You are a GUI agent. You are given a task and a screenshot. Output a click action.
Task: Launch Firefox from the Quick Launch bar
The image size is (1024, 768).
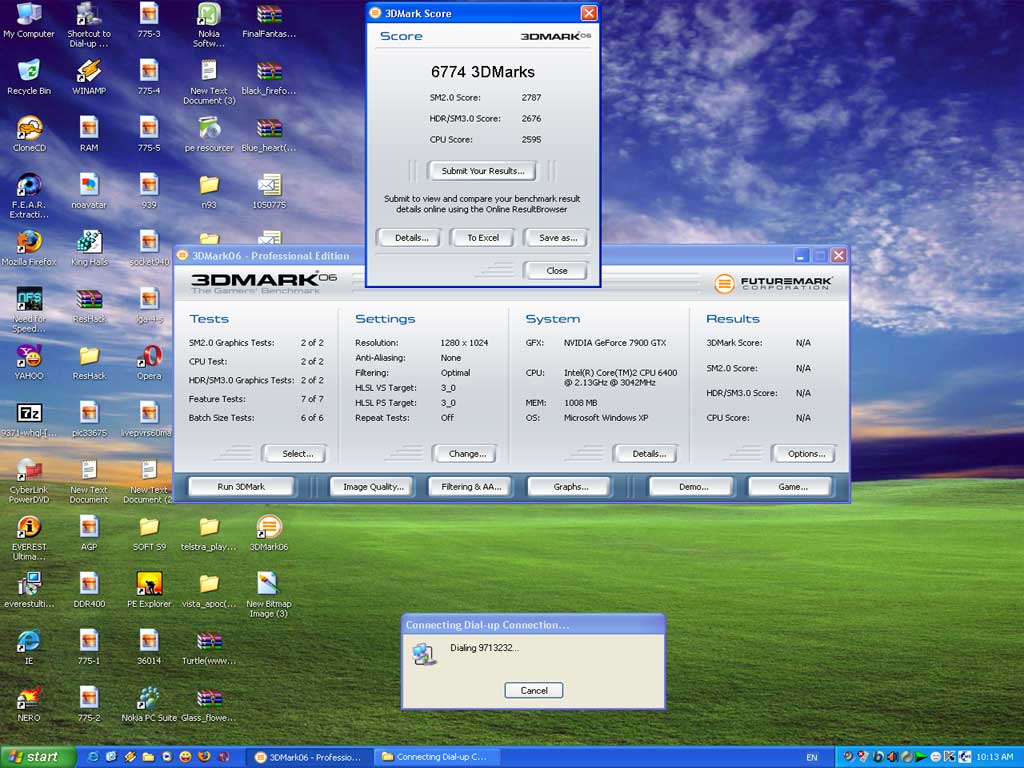click(x=204, y=757)
